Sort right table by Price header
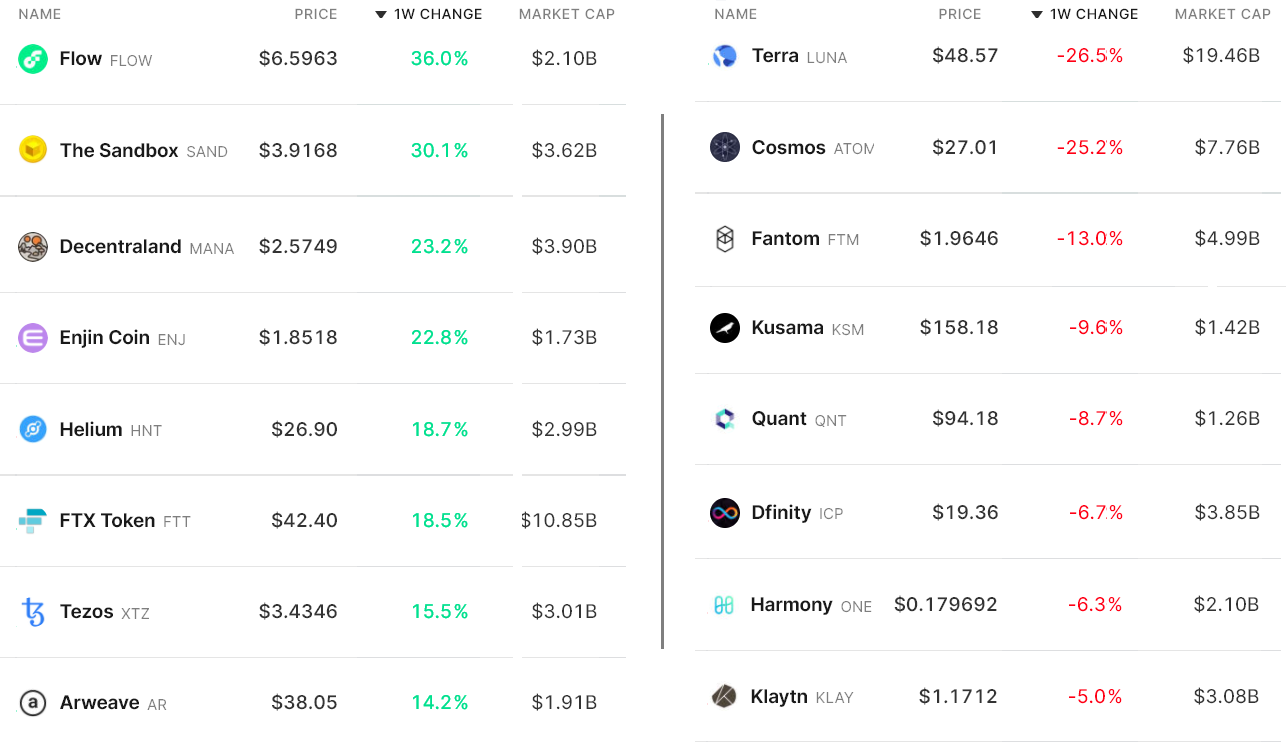This screenshot has height=742, width=1286. pyautogui.click(x=960, y=14)
